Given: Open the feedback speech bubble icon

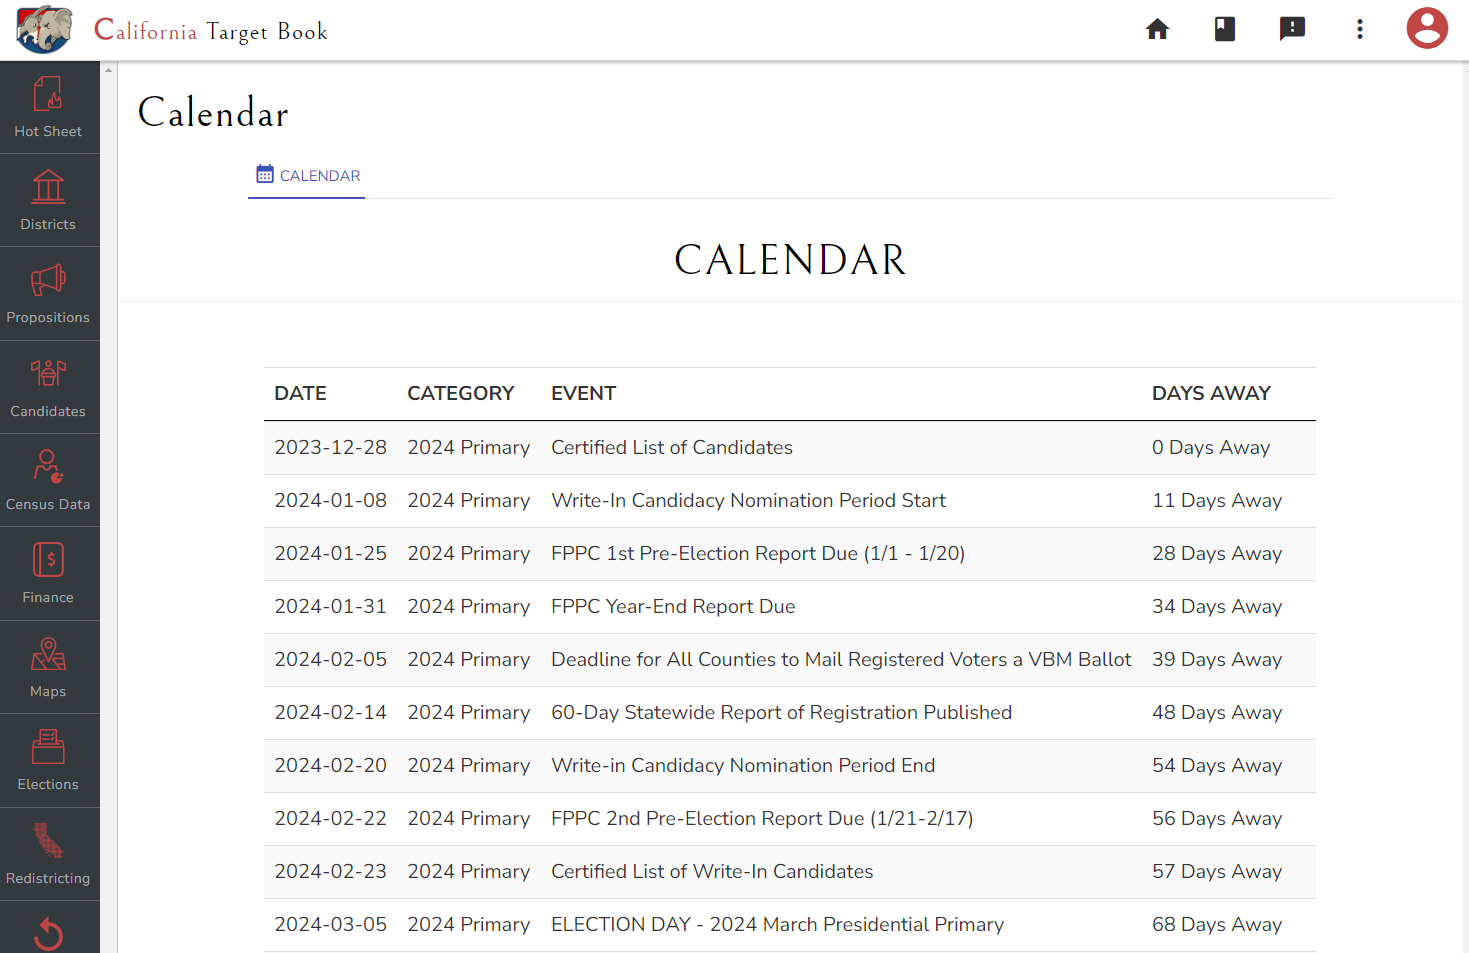Looking at the screenshot, I should 1292,29.
